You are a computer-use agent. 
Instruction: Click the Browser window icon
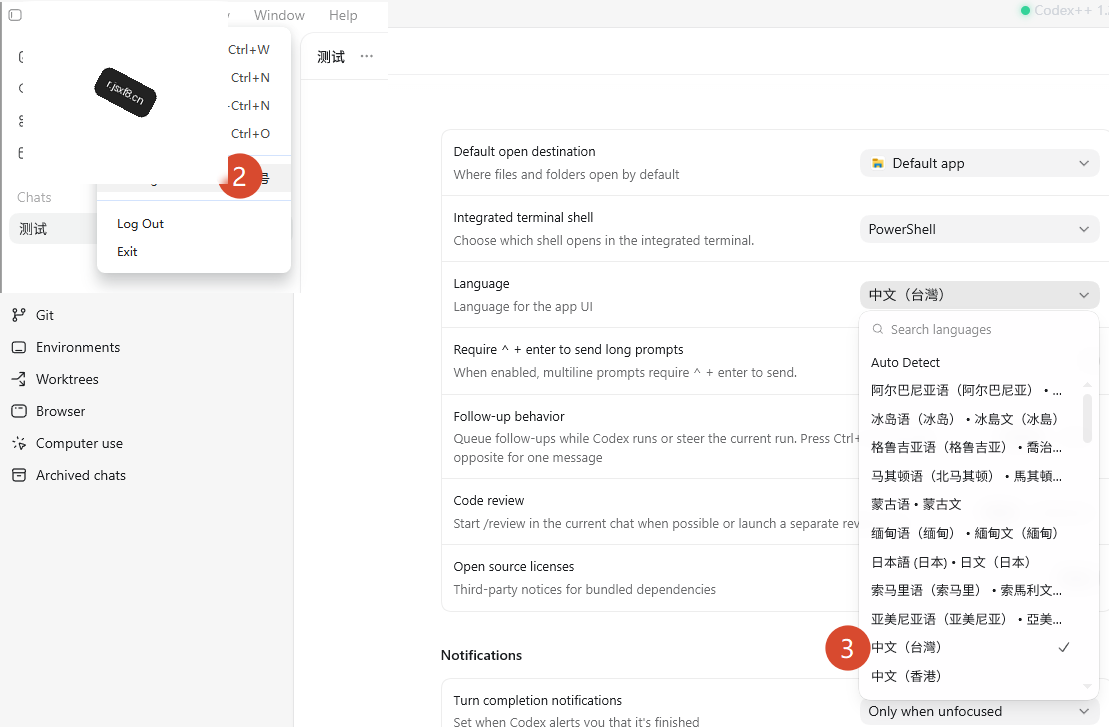click(x=19, y=411)
